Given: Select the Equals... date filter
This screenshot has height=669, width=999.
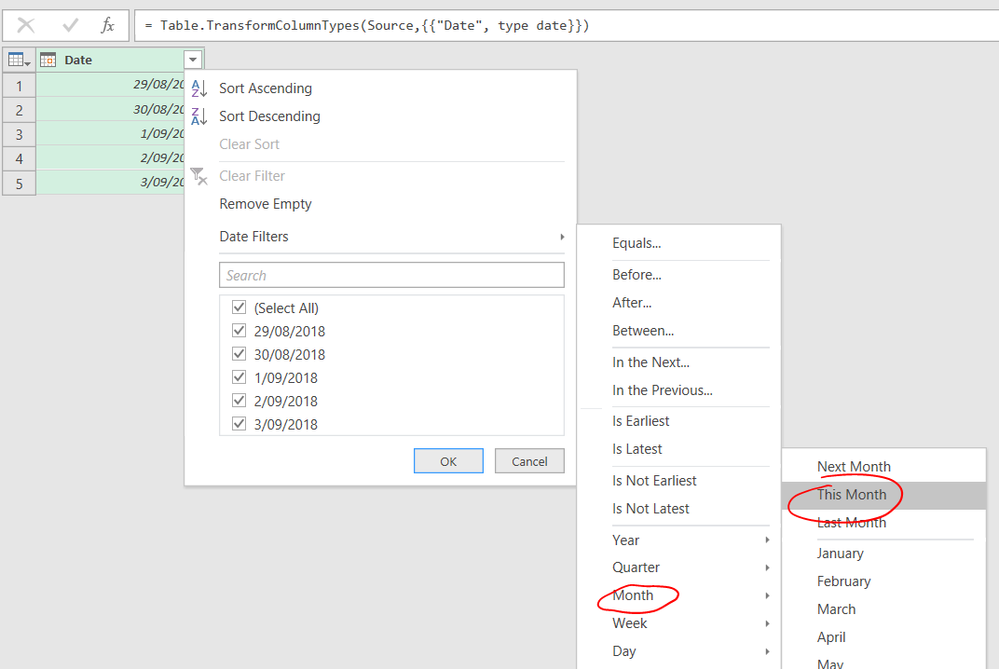Looking at the screenshot, I should pyautogui.click(x=636, y=243).
